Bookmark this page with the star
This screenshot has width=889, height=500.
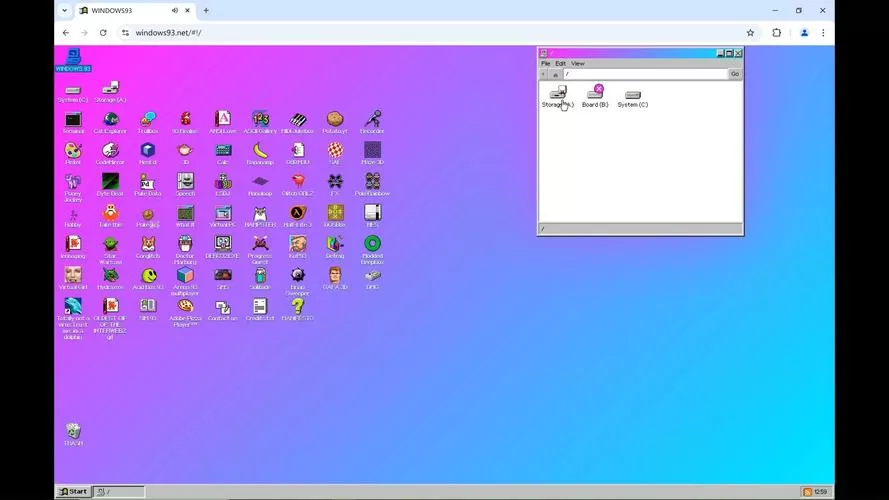[751, 33]
